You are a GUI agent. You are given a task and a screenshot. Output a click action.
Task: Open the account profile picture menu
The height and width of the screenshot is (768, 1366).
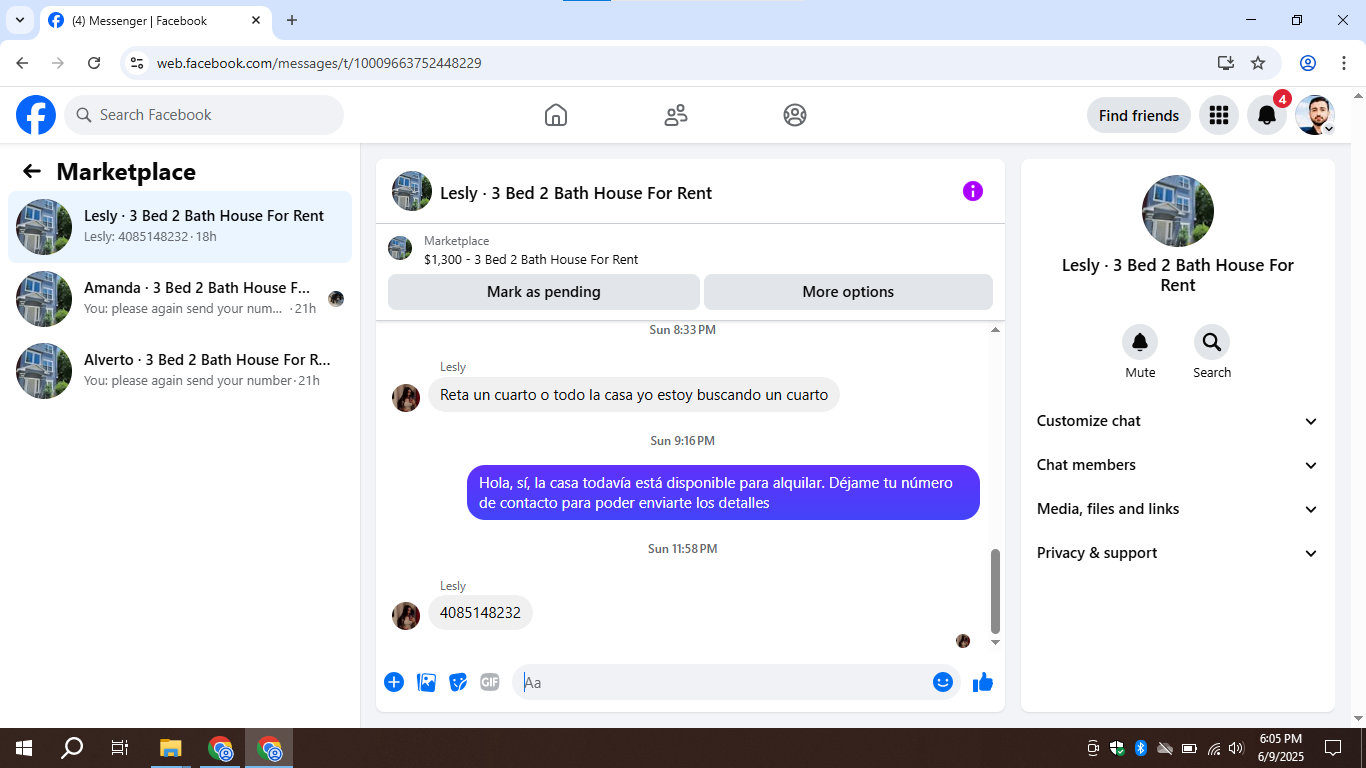click(x=1315, y=115)
